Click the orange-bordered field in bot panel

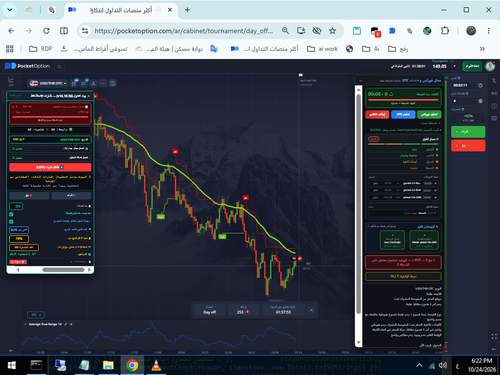click(24, 247)
